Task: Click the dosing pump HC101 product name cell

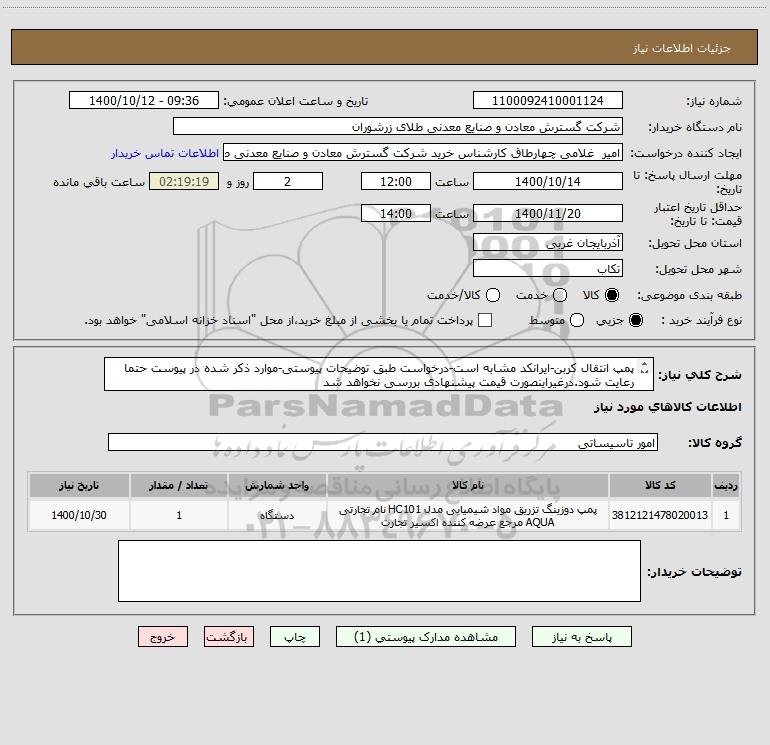Action: 468,515
